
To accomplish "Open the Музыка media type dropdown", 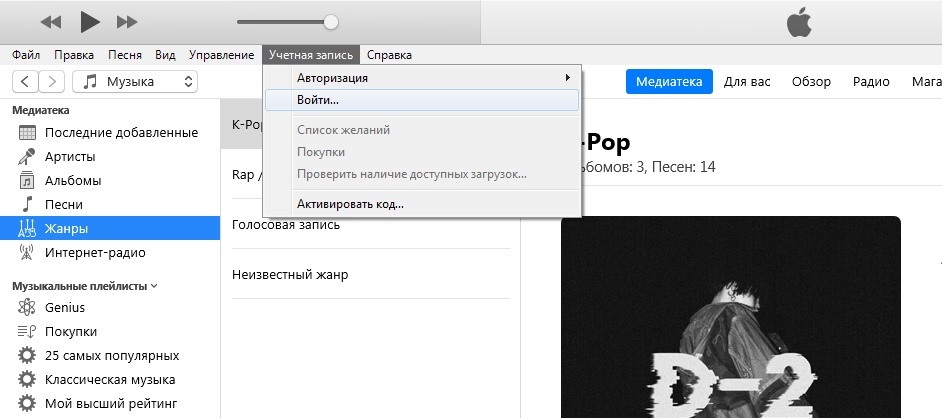I will point(135,81).
